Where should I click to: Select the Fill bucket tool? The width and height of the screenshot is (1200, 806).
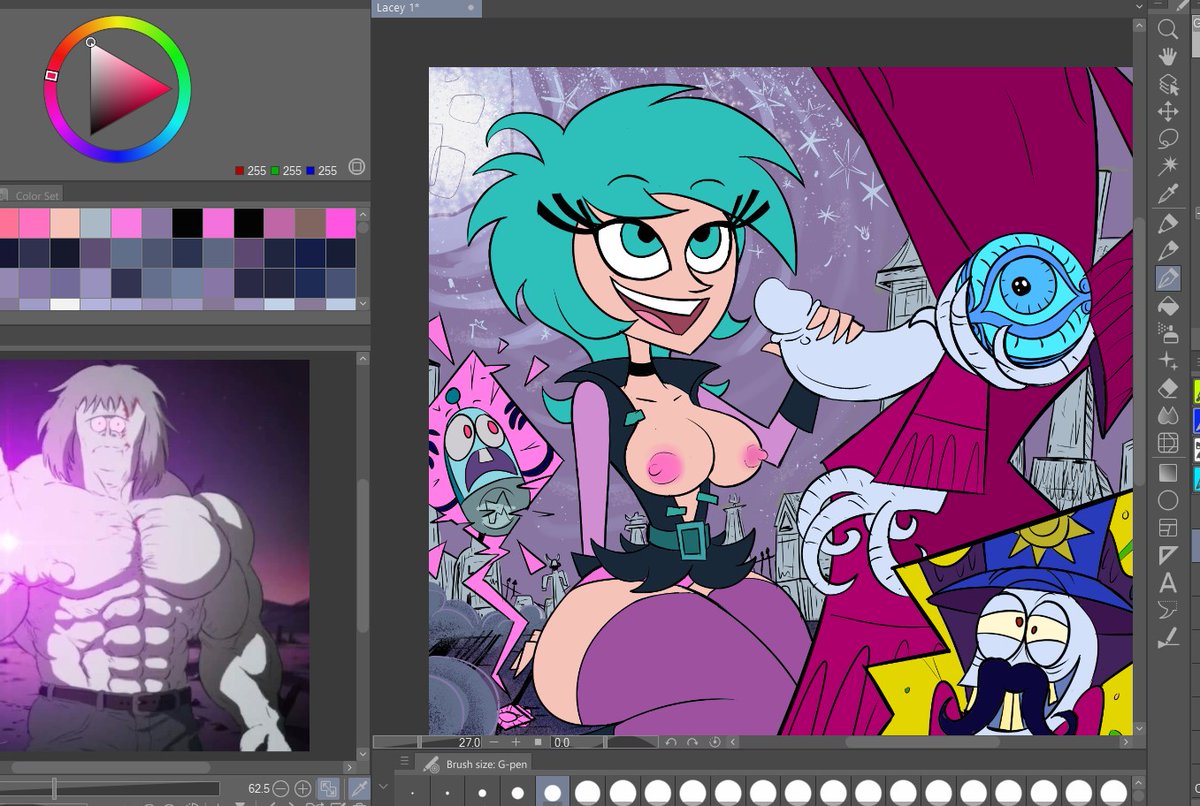[1167, 306]
